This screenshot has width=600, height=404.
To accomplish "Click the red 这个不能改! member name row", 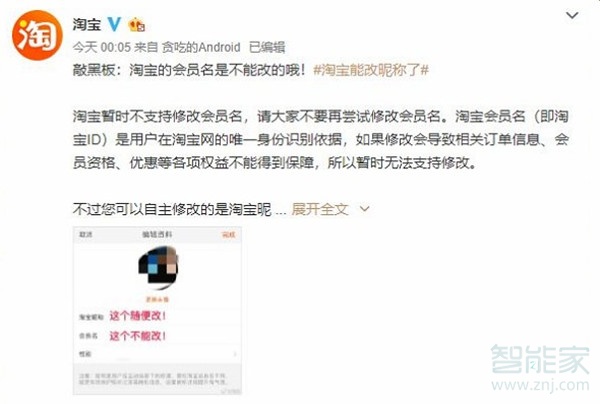I will [157, 336].
